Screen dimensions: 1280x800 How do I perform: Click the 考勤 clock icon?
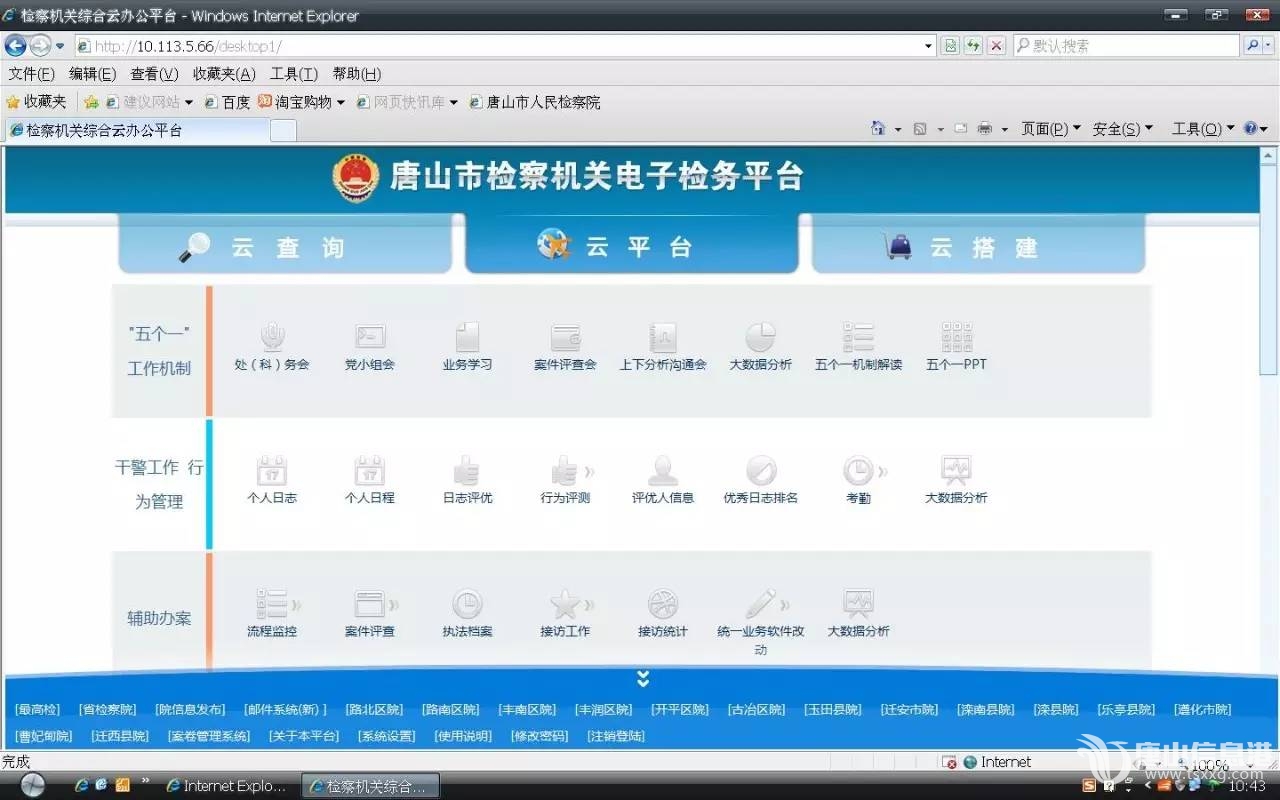[x=858, y=471]
